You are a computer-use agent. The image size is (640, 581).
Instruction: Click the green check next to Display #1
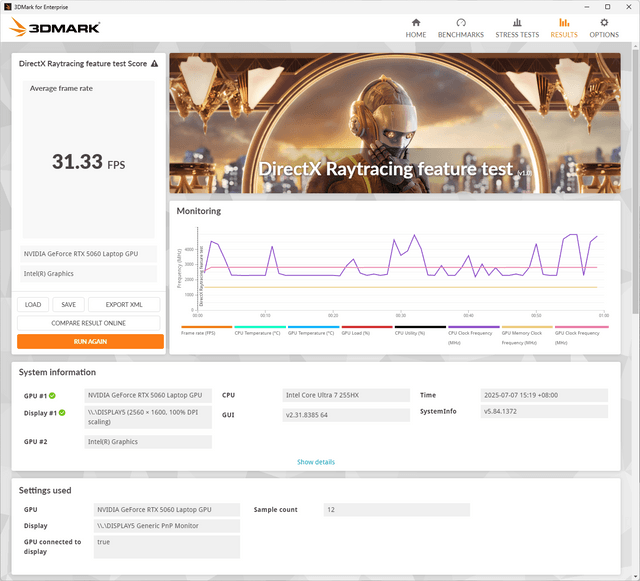62,413
